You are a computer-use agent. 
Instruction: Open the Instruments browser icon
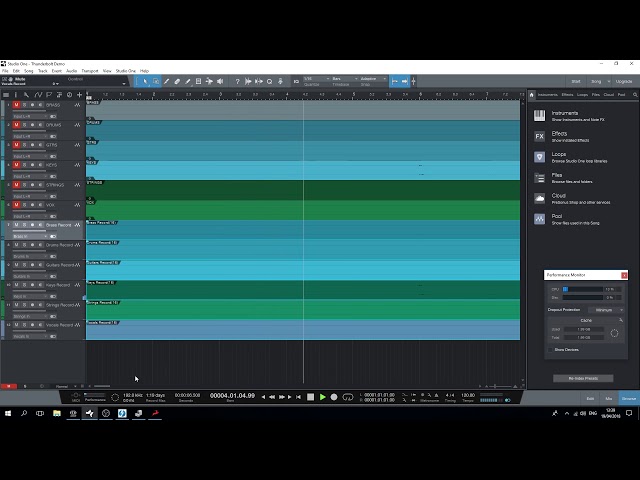[x=540, y=115]
